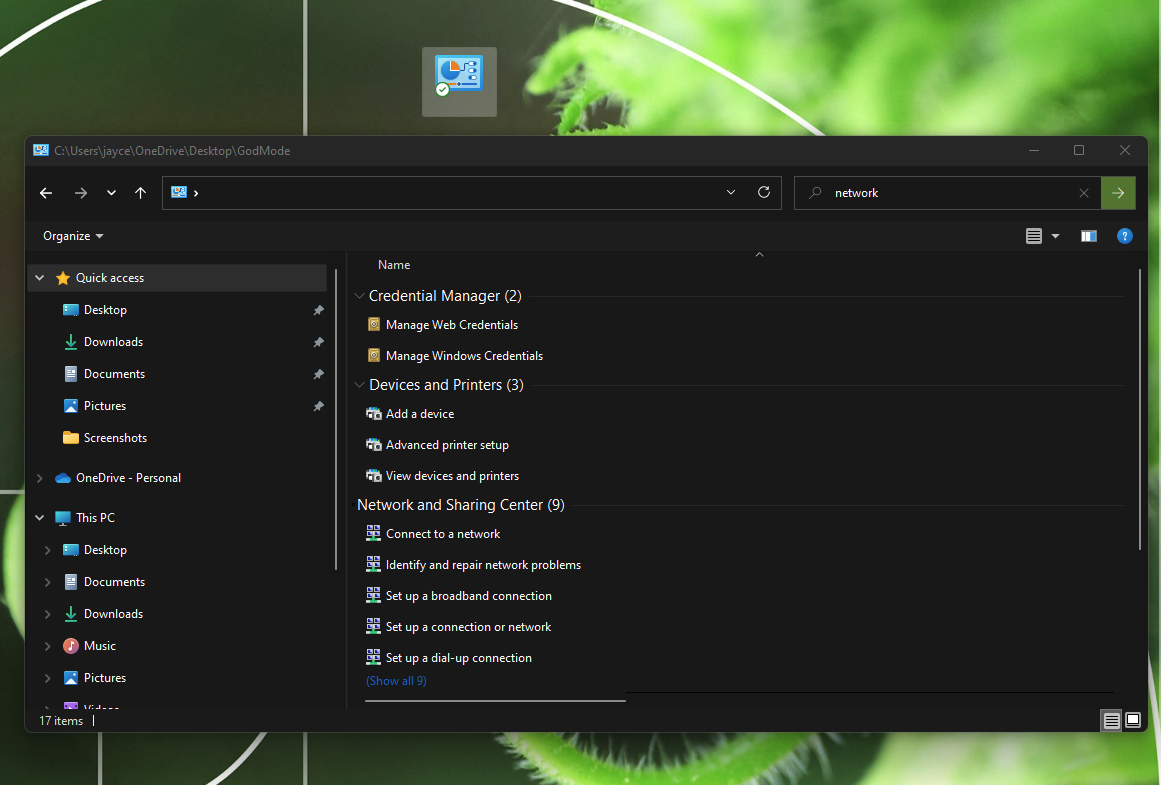The width and height of the screenshot is (1161, 785).
Task: Expand Downloads under This PC
Action: pyautogui.click(x=47, y=613)
